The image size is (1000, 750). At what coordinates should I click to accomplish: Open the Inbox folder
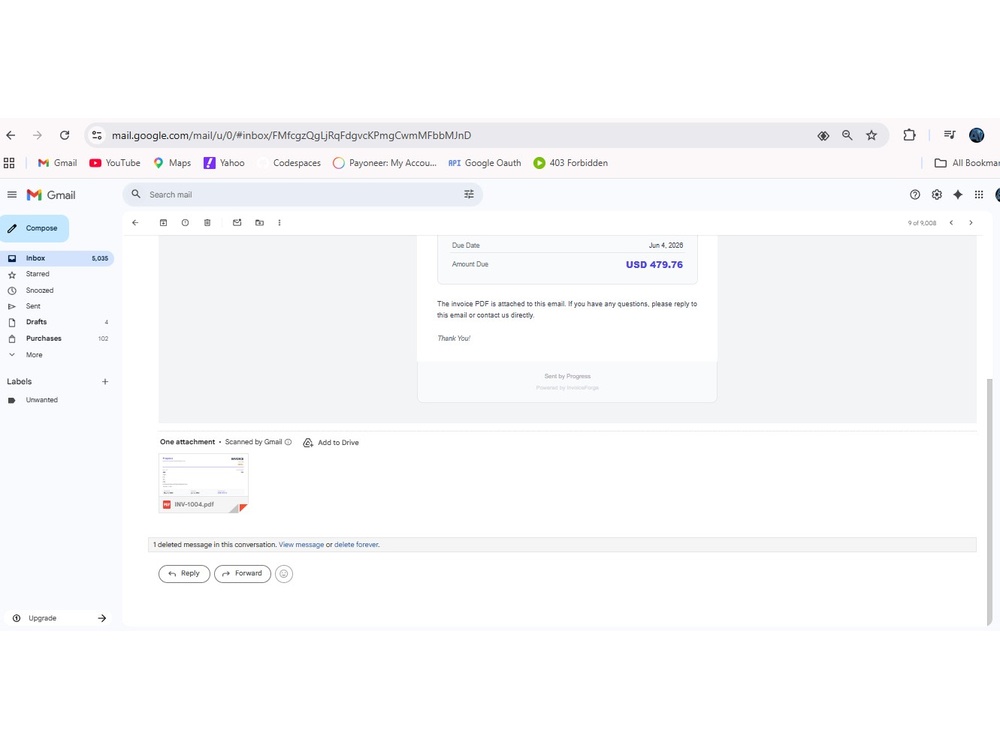(x=57, y=258)
